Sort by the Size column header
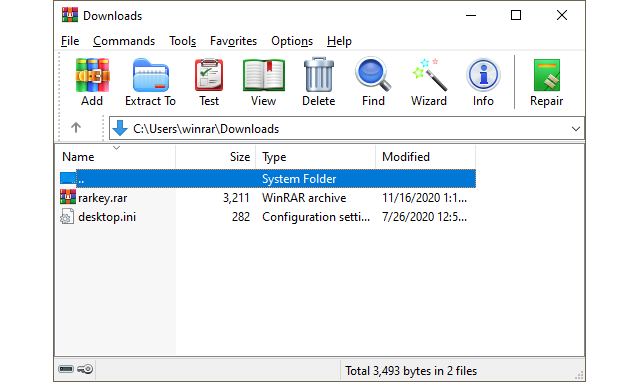This screenshot has width=640, height=382. [x=216, y=157]
